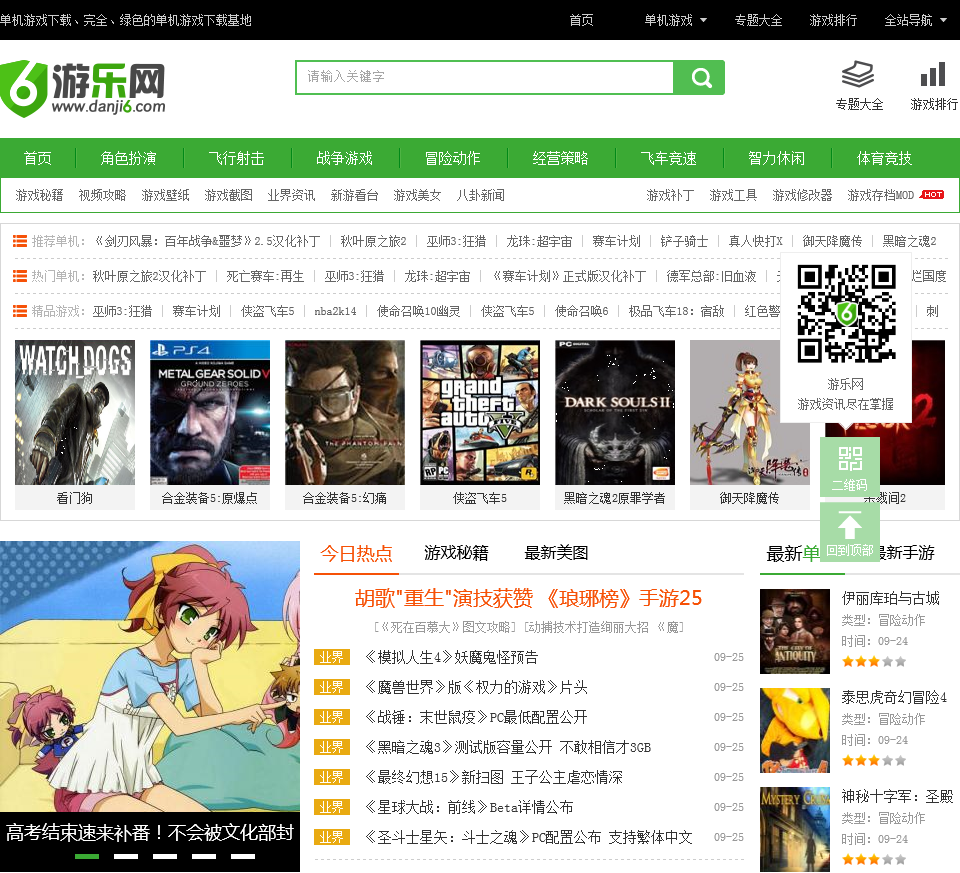This screenshot has height=873, width=960.
Task: Click the list icon beside 精品游戏
Action: pyautogui.click(x=20, y=311)
